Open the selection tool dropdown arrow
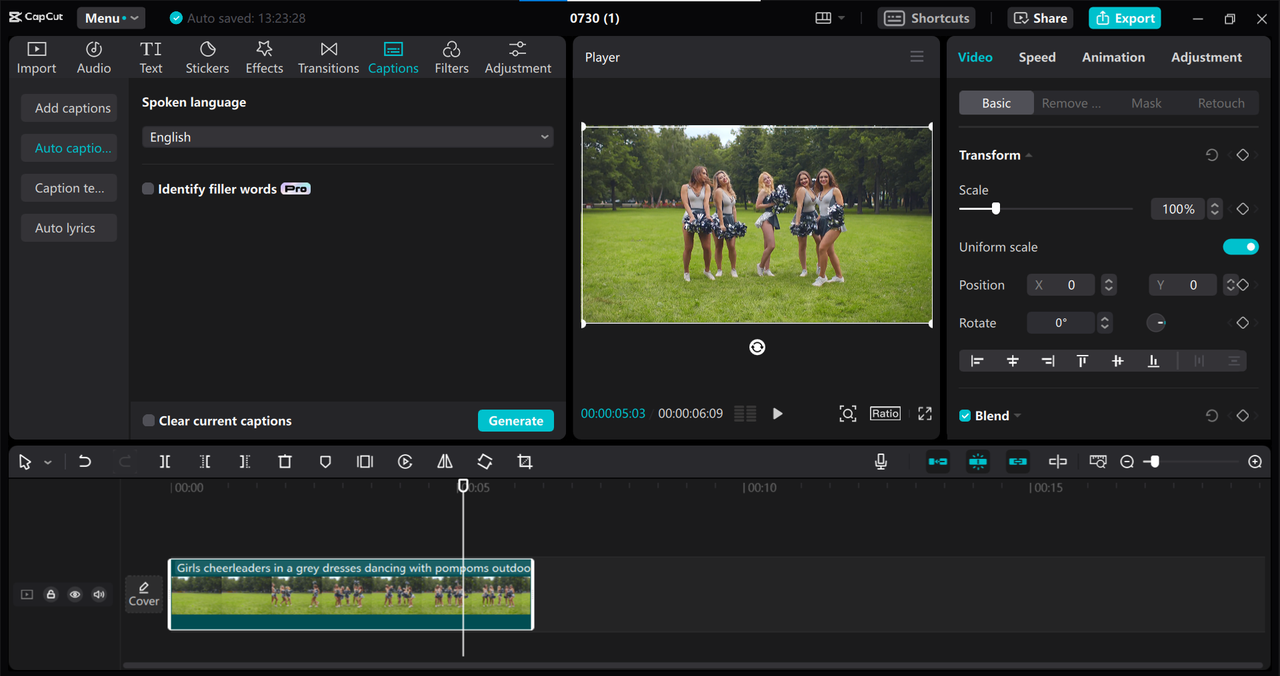The height and width of the screenshot is (676, 1280). coord(47,462)
